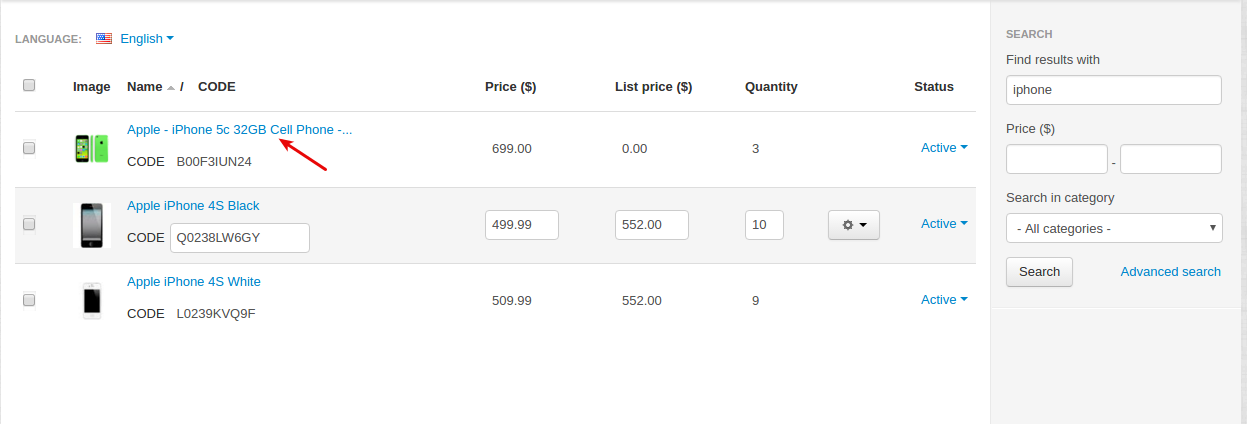1247x424 pixels.
Task: Sort by the Price ($) column header
Action: click(x=511, y=87)
